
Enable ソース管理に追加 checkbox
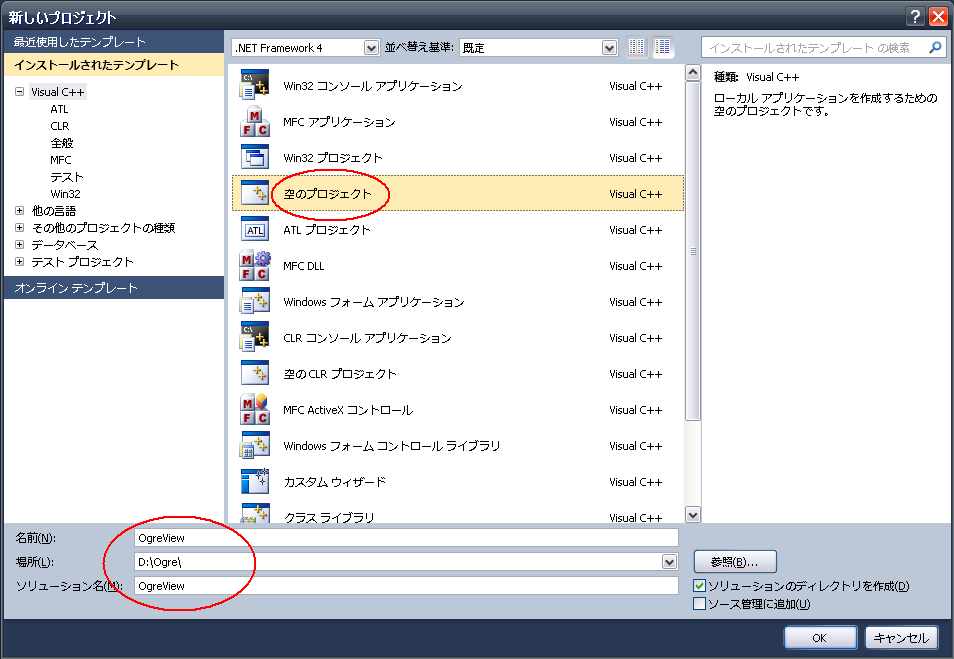point(699,604)
